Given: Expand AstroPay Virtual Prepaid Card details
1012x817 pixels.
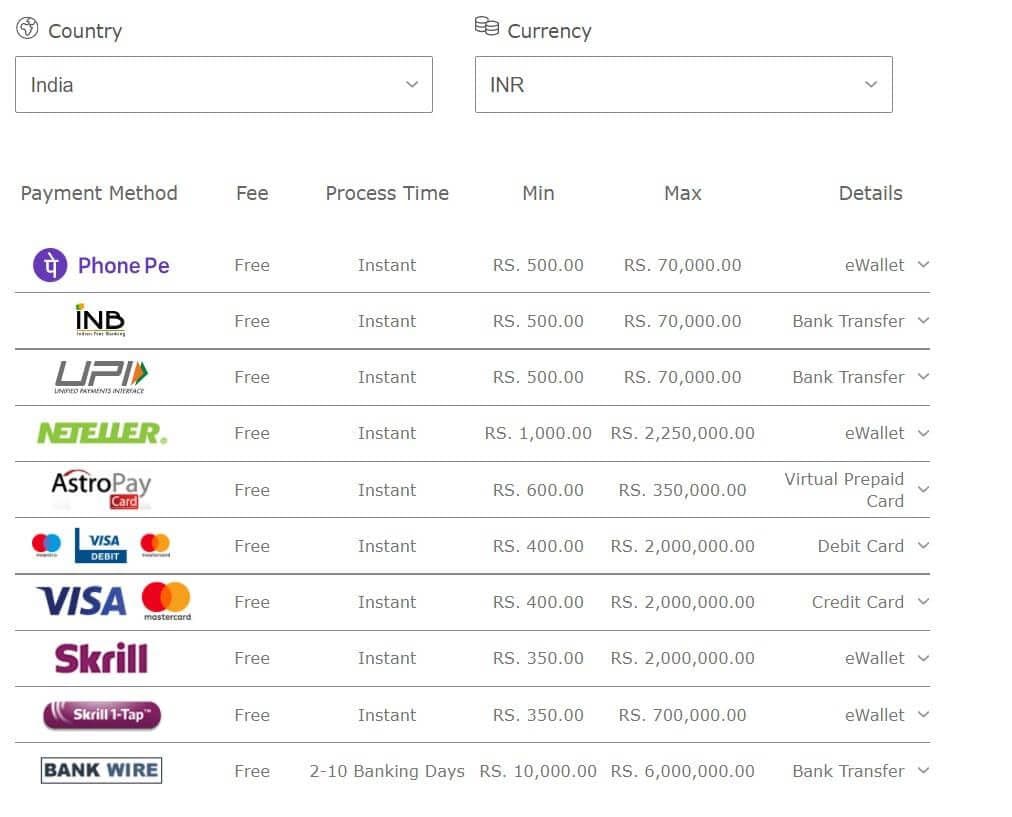Looking at the screenshot, I should 923,489.
